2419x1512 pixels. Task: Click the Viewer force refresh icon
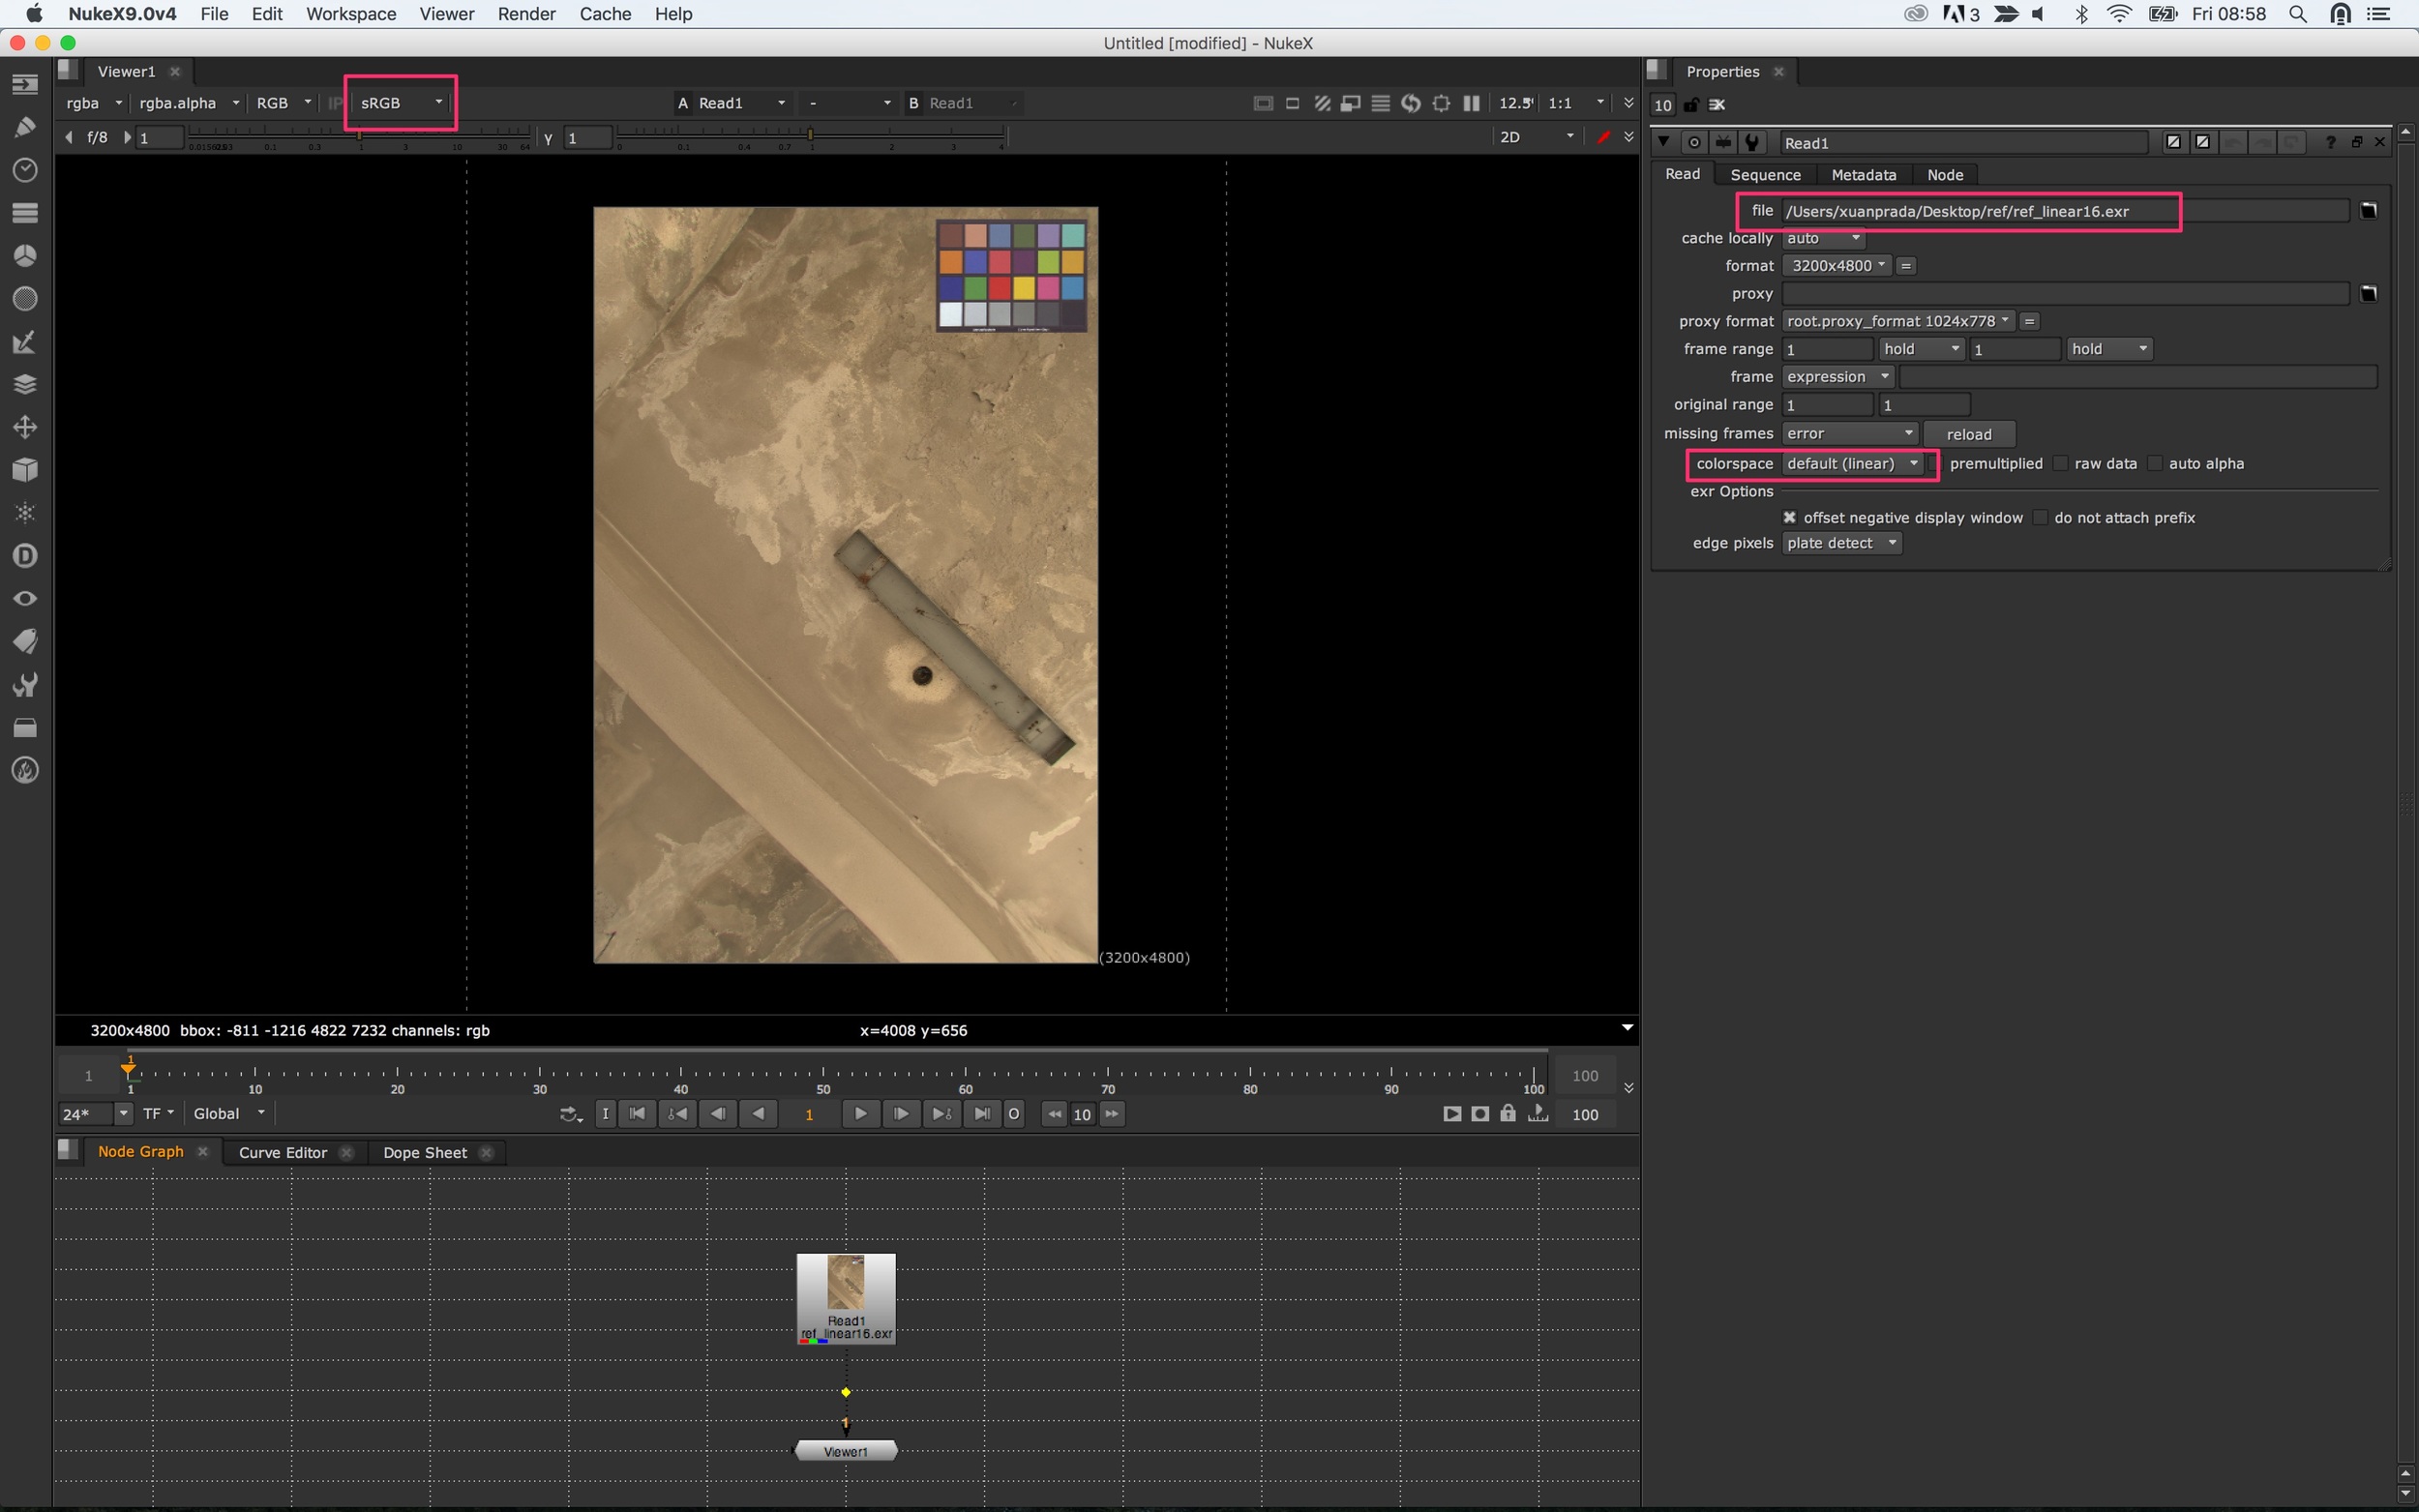click(x=1410, y=103)
